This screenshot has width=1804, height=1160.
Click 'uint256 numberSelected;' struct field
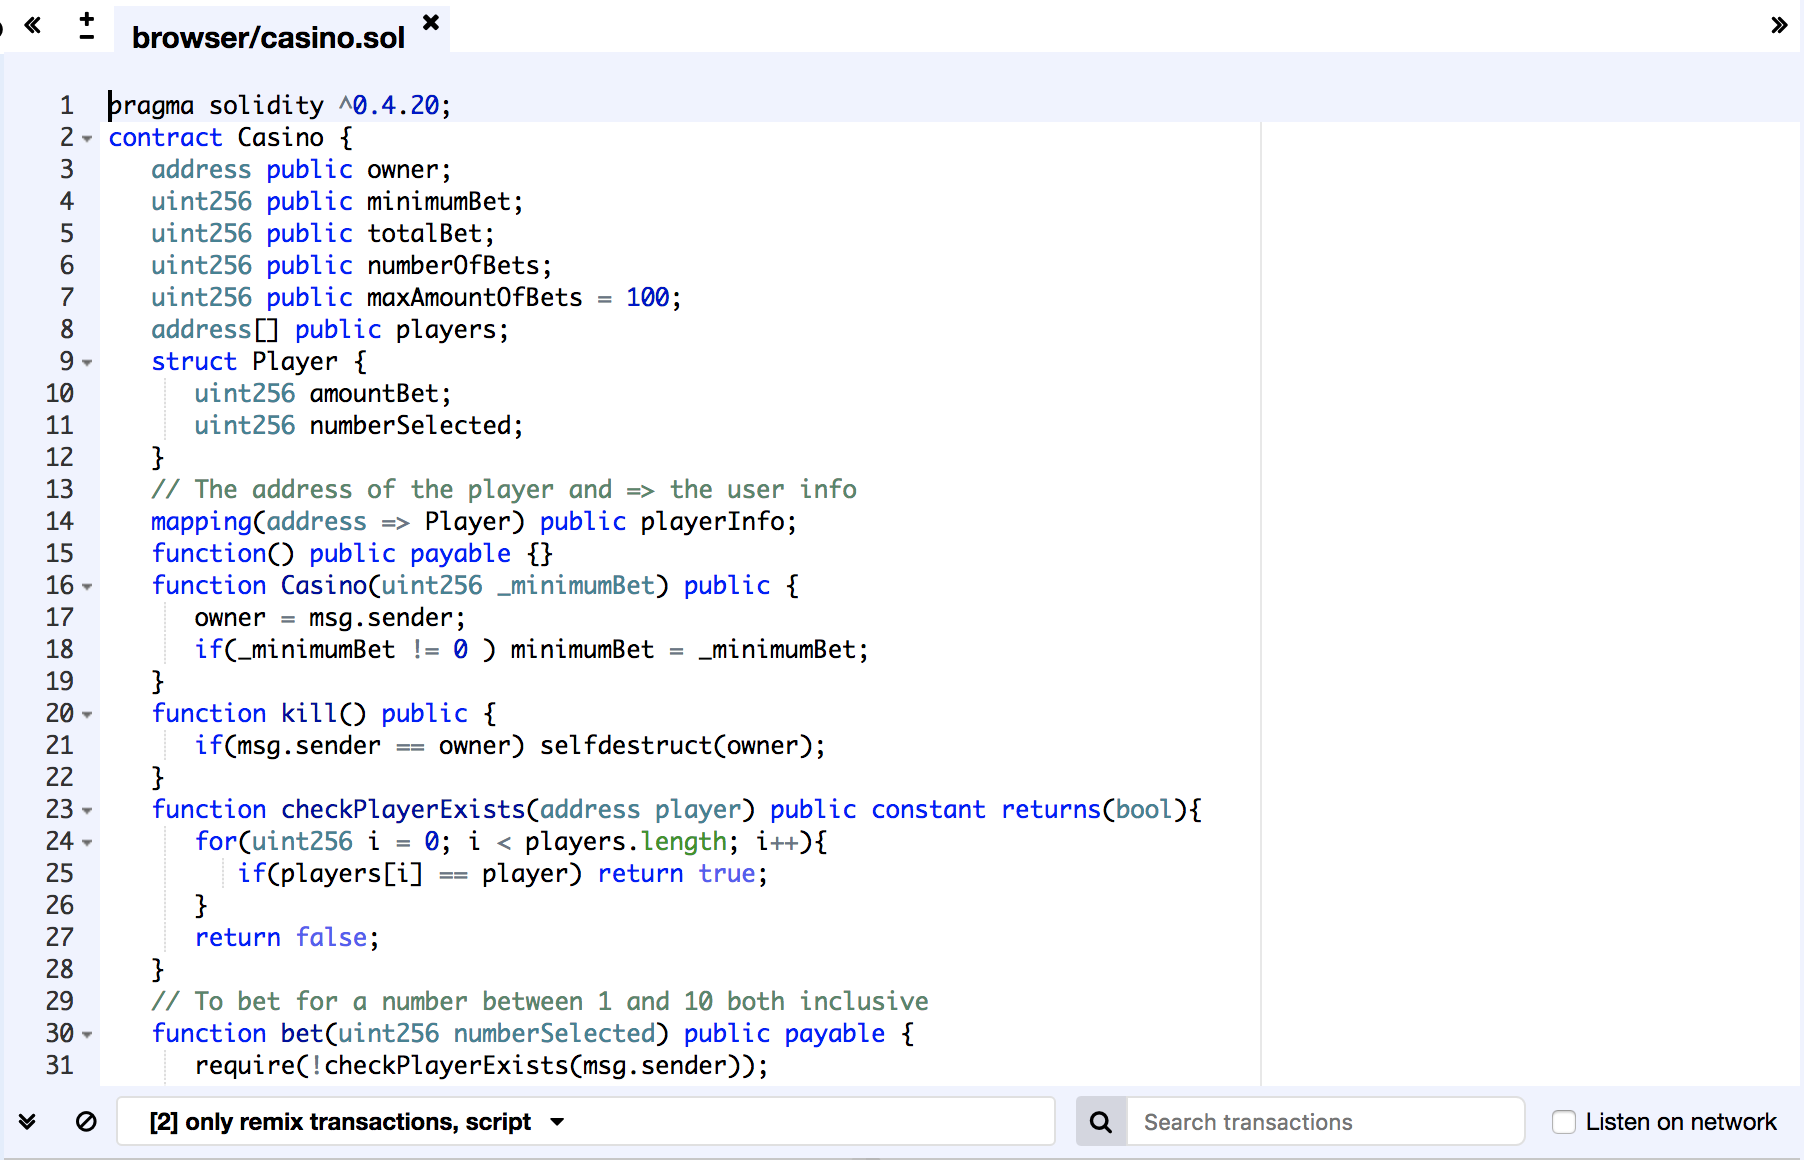click(x=359, y=425)
